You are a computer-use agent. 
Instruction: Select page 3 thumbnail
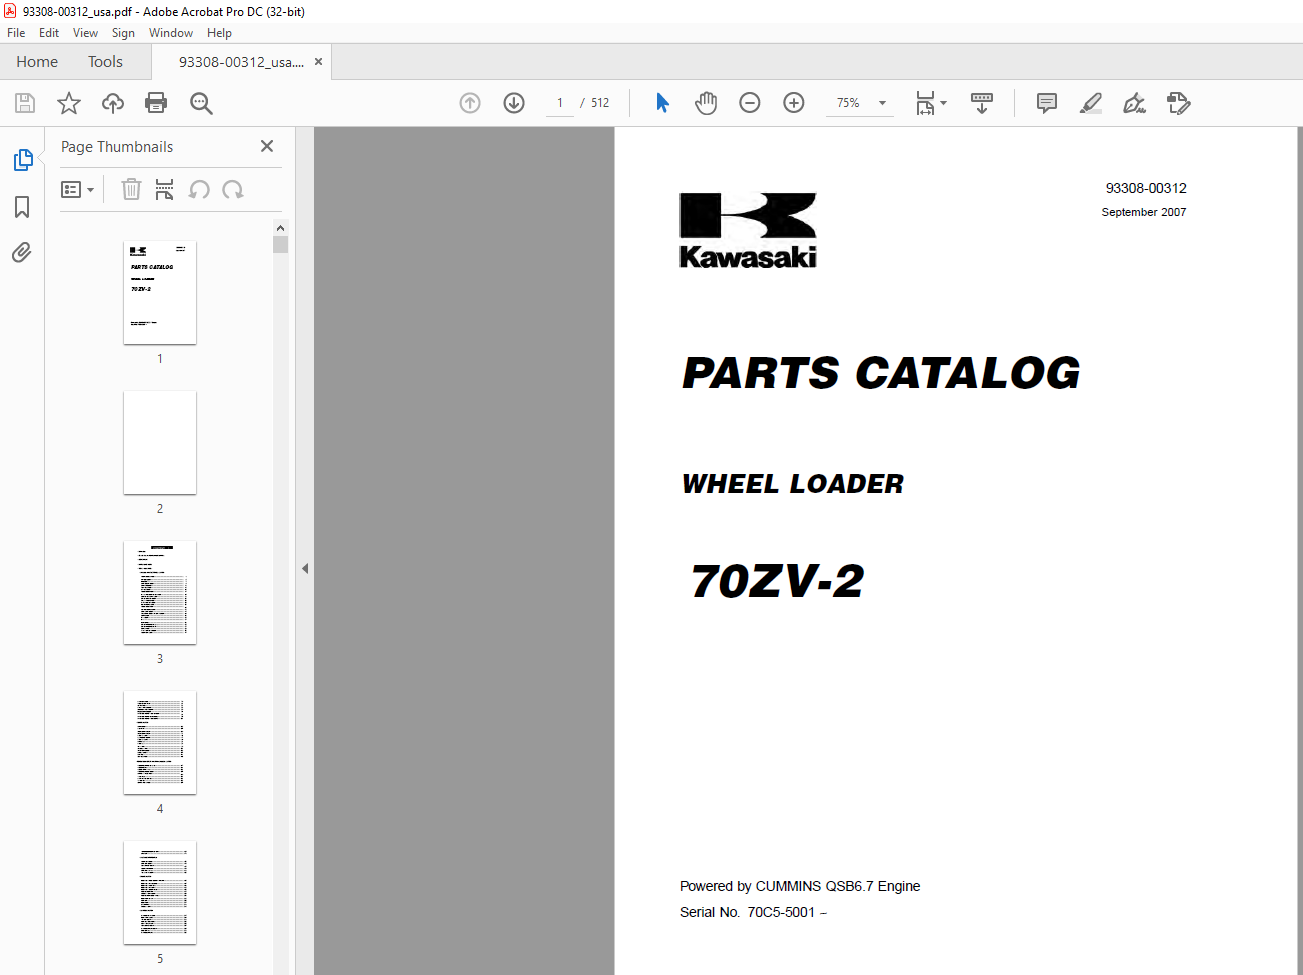tap(160, 593)
